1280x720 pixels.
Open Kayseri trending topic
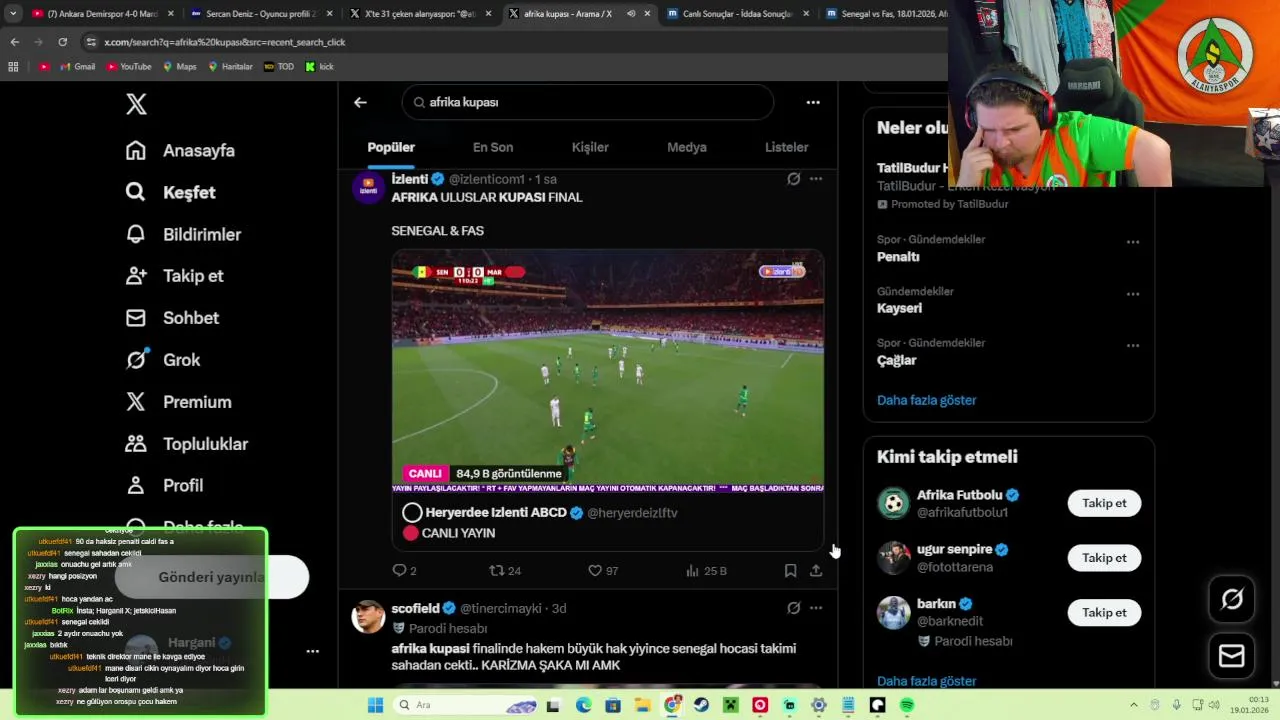coord(899,308)
